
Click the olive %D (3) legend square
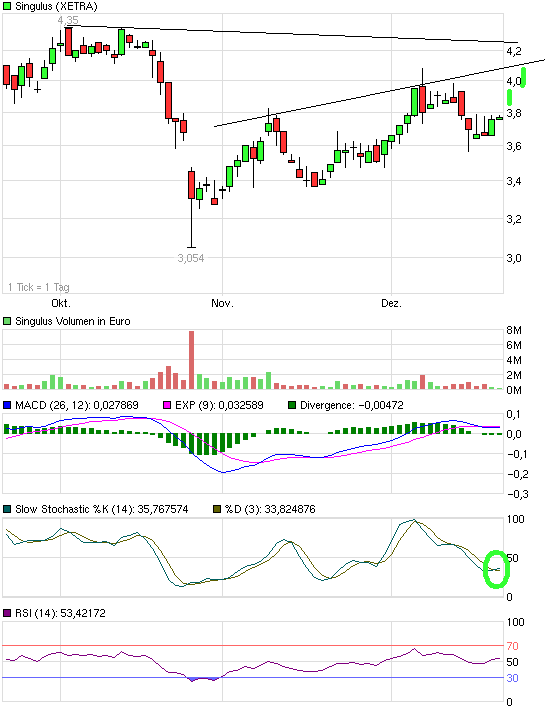coord(217,509)
